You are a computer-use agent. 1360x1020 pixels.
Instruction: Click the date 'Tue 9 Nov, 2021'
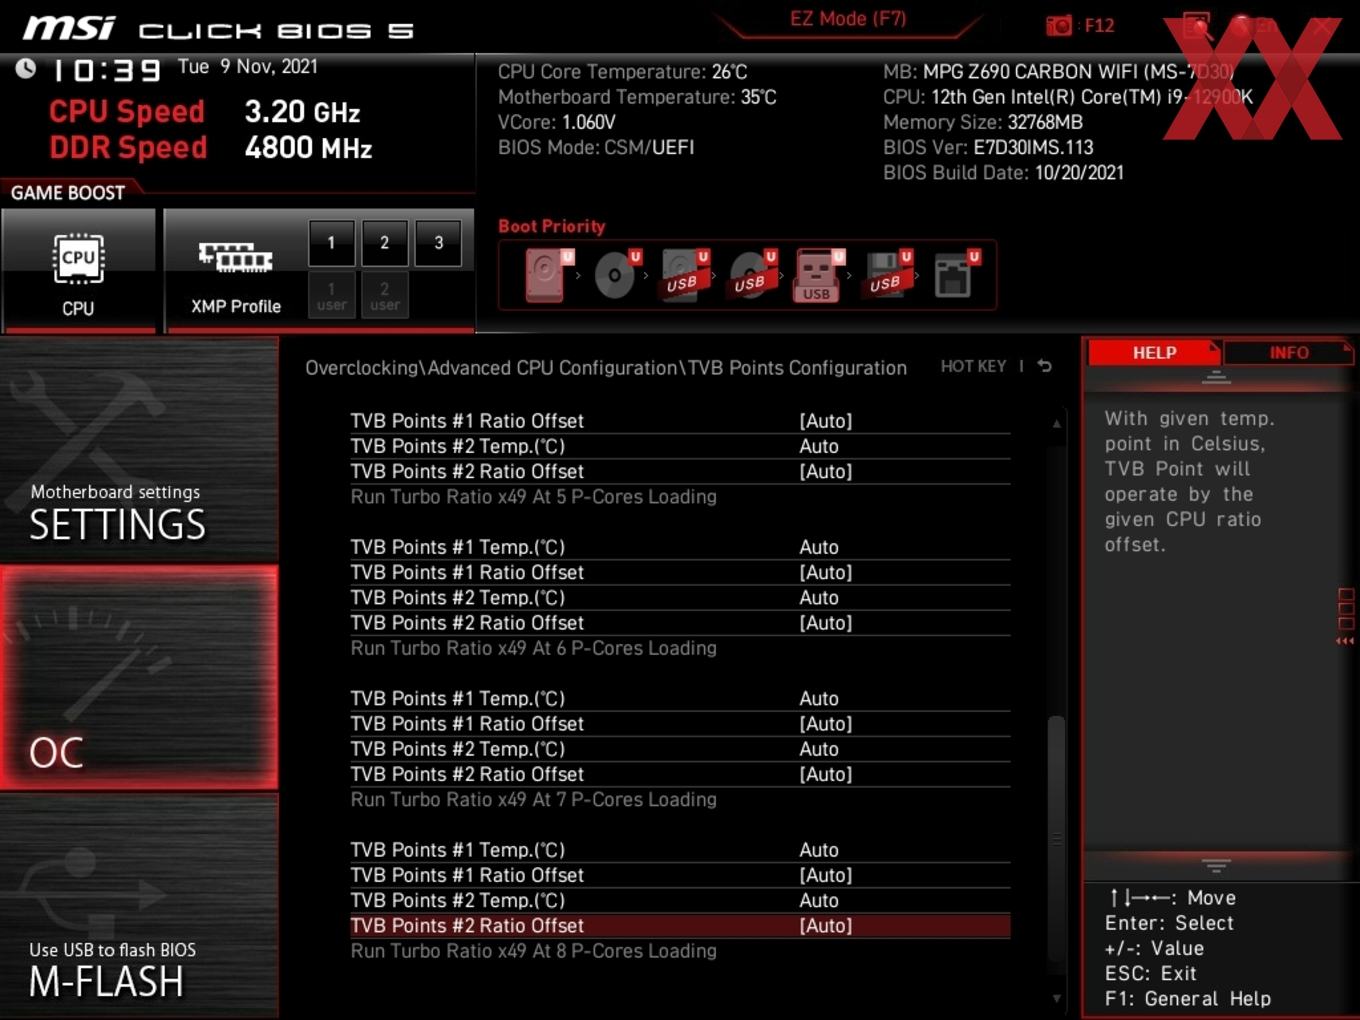248,67
